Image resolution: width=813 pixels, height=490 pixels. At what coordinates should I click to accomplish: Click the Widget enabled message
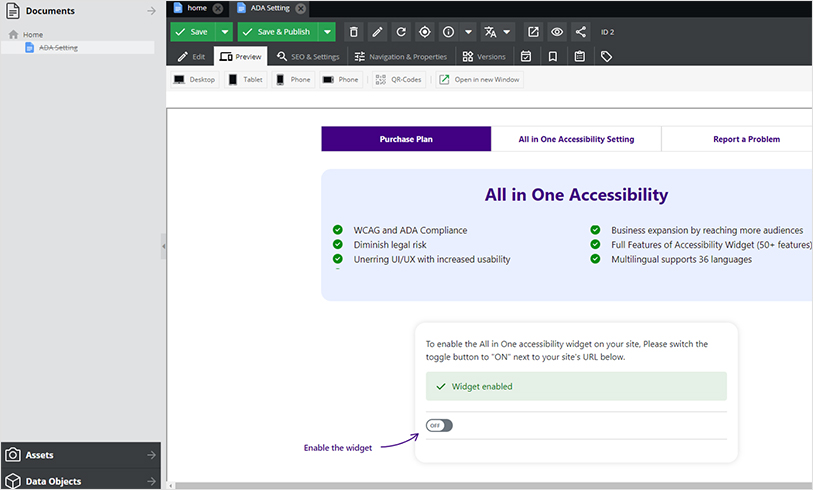[576, 386]
